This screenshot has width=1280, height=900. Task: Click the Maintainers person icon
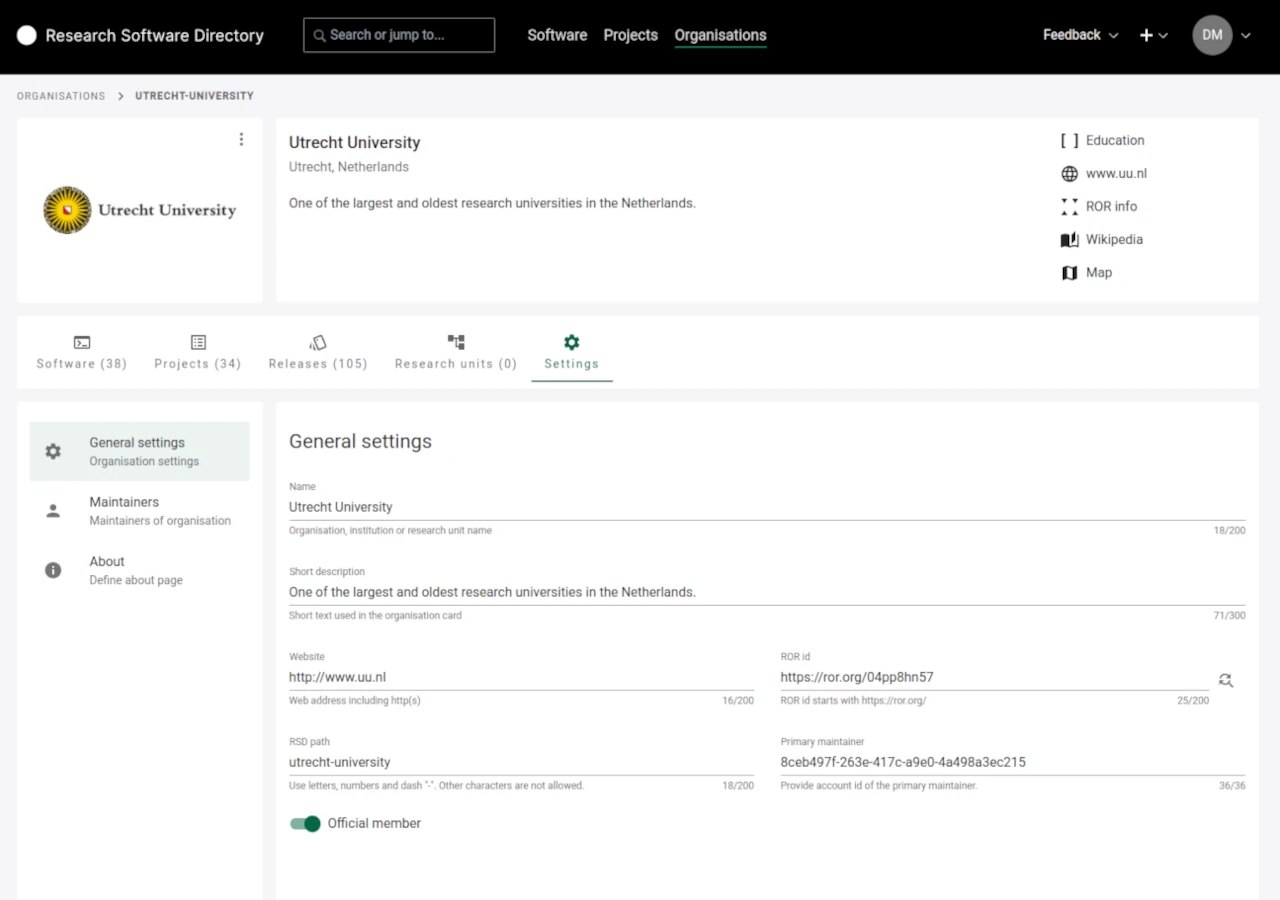(x=53, y=511)
